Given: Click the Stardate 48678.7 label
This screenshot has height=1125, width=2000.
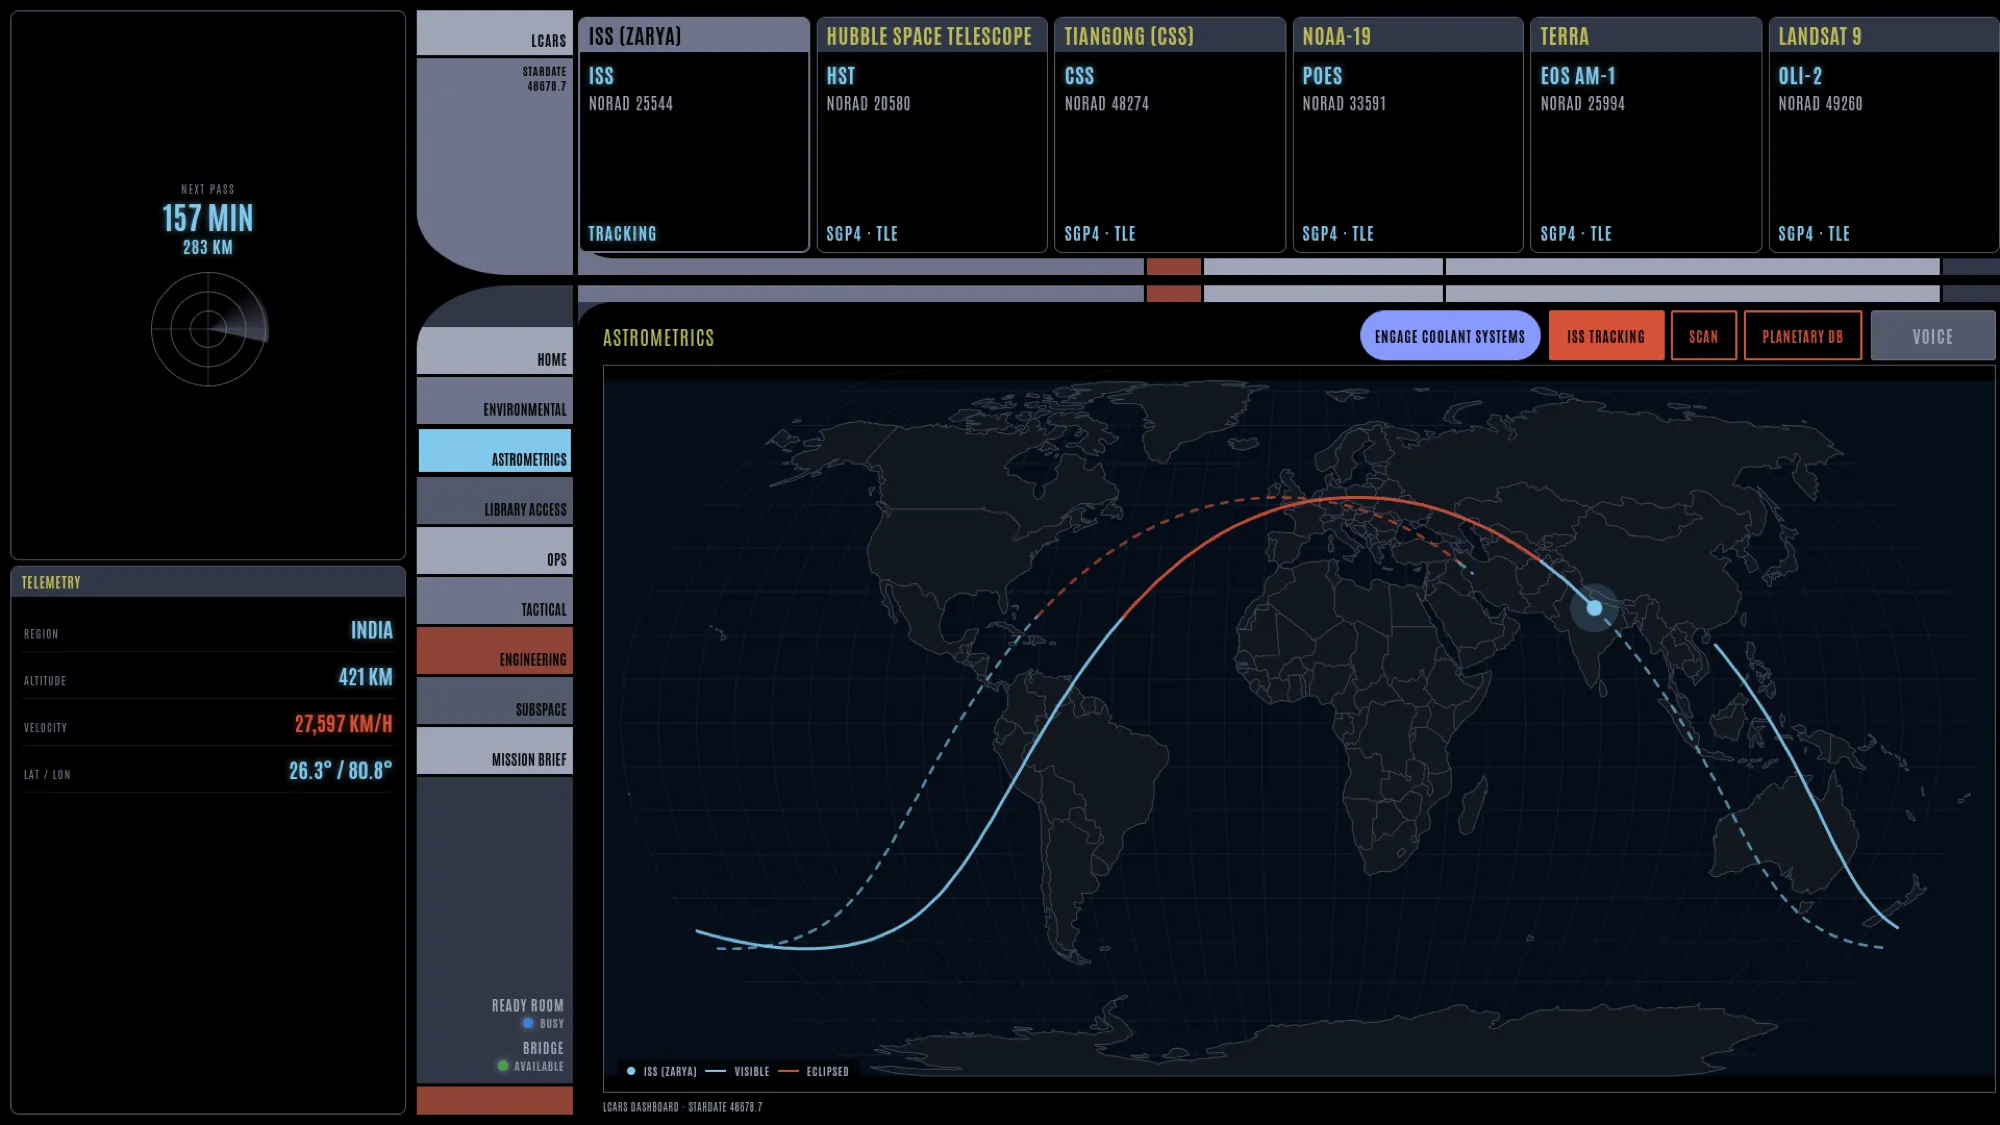Looking at the screenshot, I should [544, 79].
